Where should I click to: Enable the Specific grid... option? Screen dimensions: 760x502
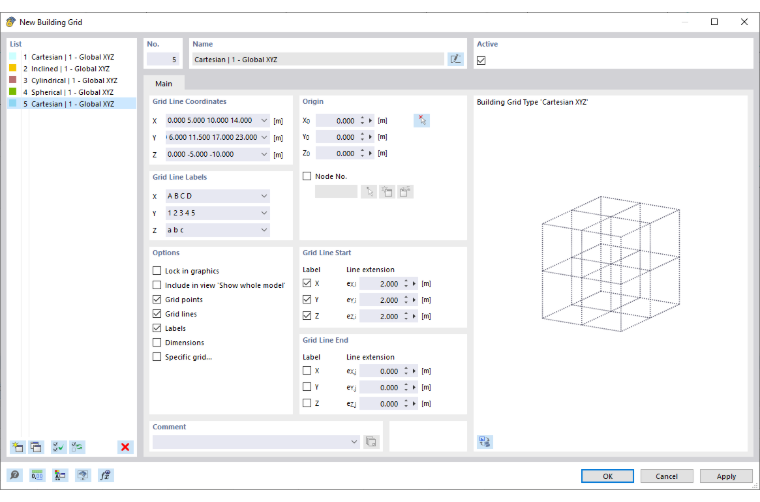[x=157, y=357]
